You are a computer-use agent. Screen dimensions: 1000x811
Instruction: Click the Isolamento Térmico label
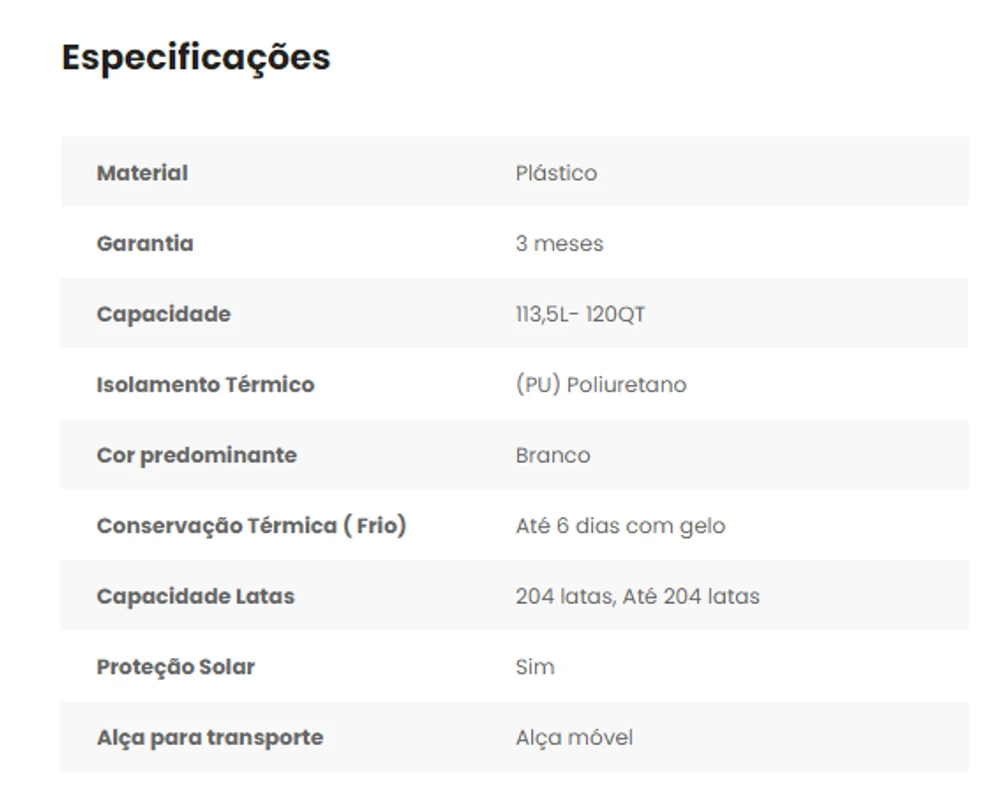[205, 385]
